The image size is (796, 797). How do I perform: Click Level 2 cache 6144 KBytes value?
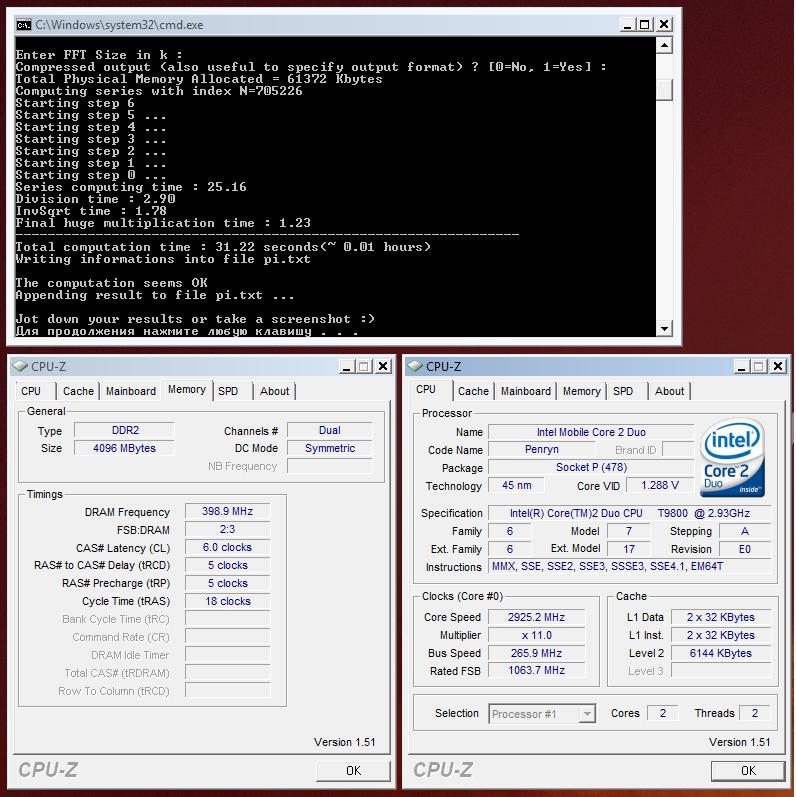(721, 653)
